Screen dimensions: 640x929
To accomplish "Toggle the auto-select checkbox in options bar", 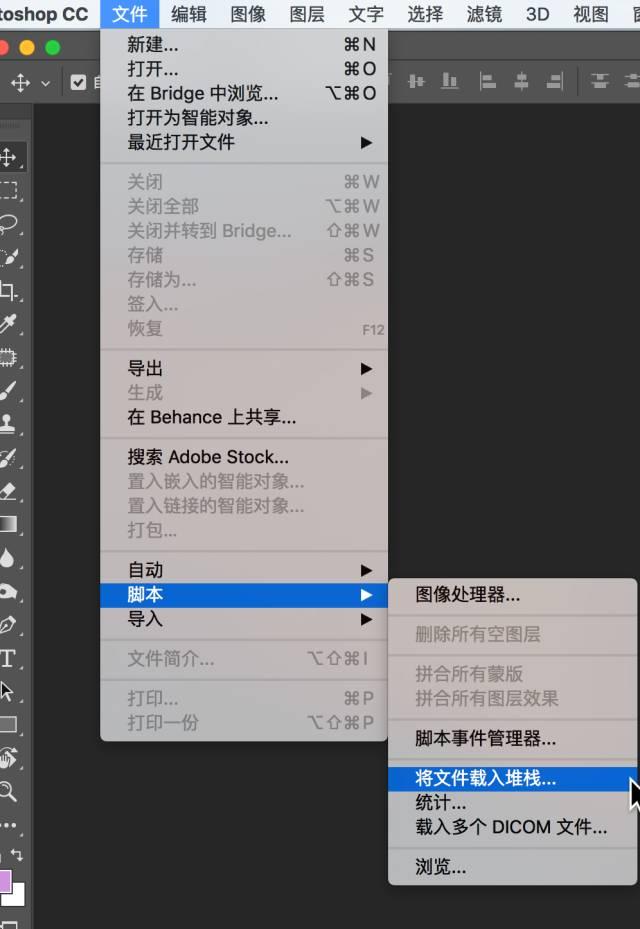I will (78, 82).
